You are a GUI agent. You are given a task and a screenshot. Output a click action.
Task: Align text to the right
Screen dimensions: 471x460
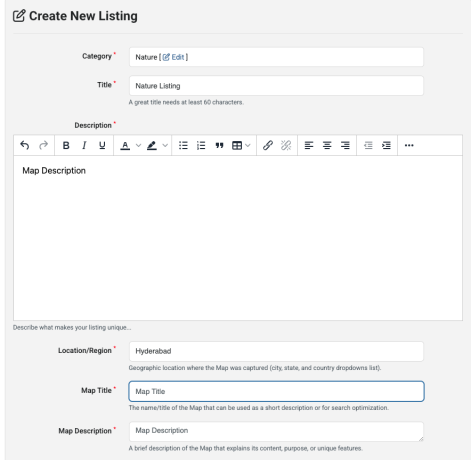tap(345, 145)
